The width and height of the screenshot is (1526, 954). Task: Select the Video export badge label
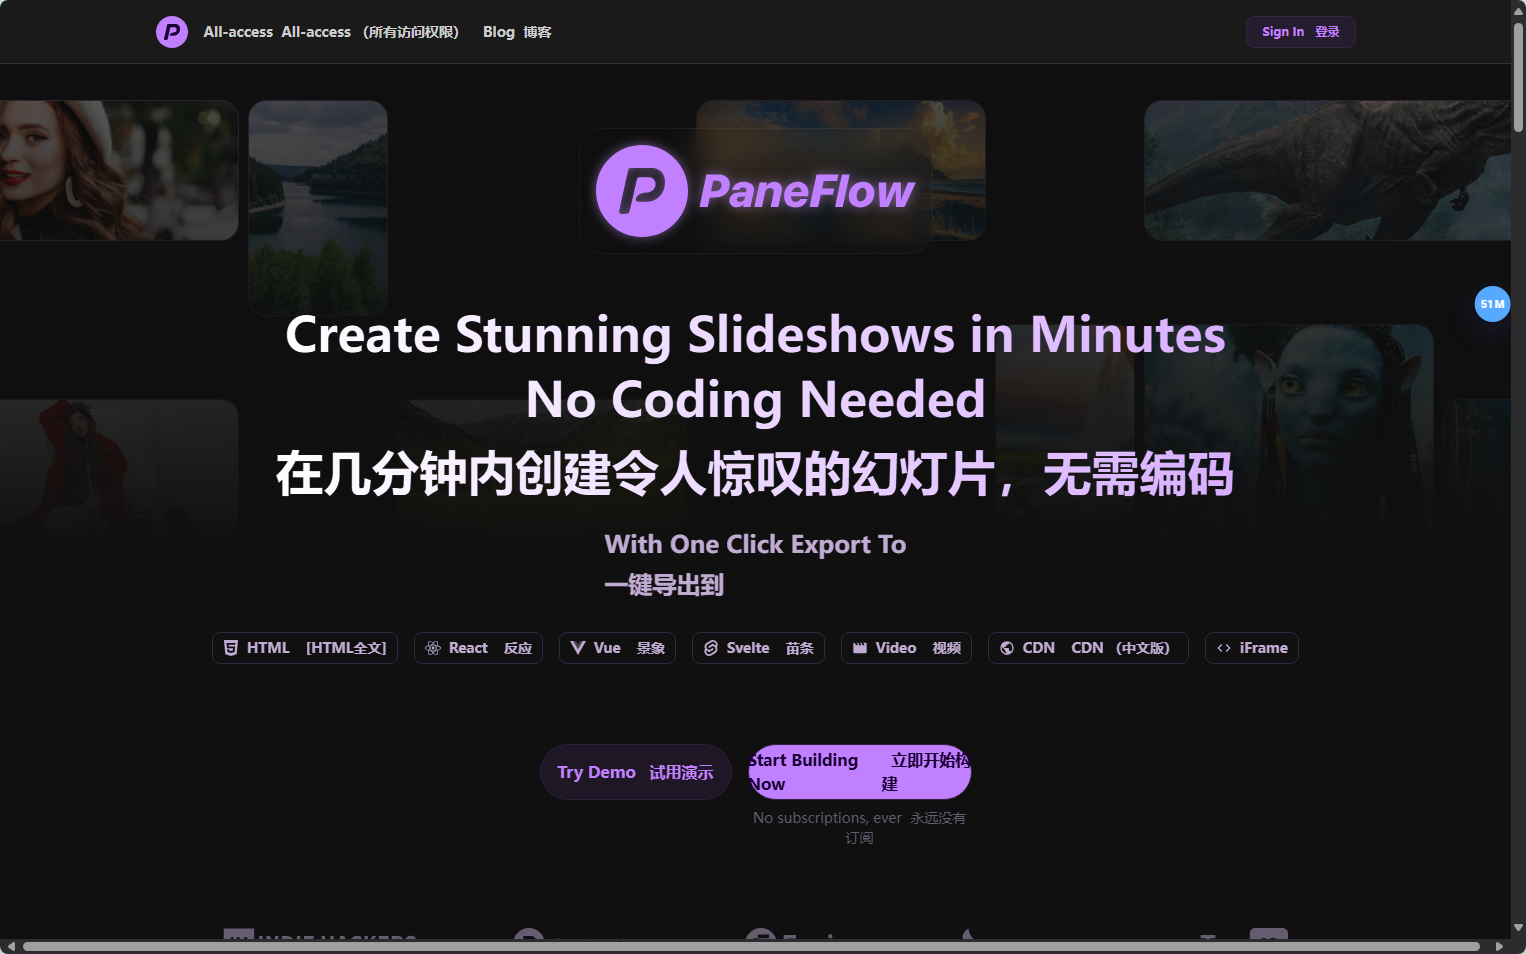(918, 648)
